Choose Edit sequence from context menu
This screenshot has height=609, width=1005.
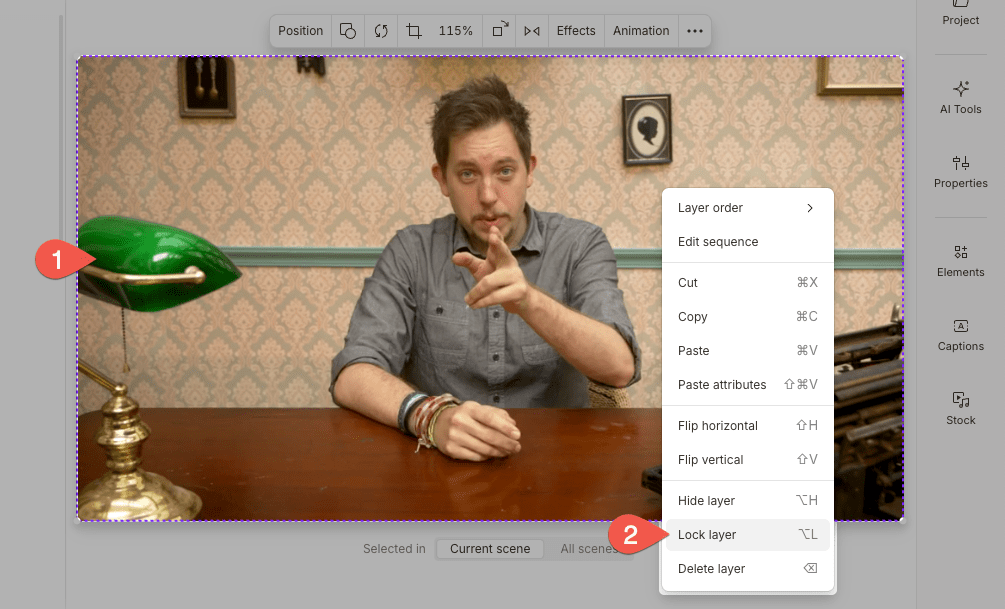pyautogui.click(x=747, y=242)
